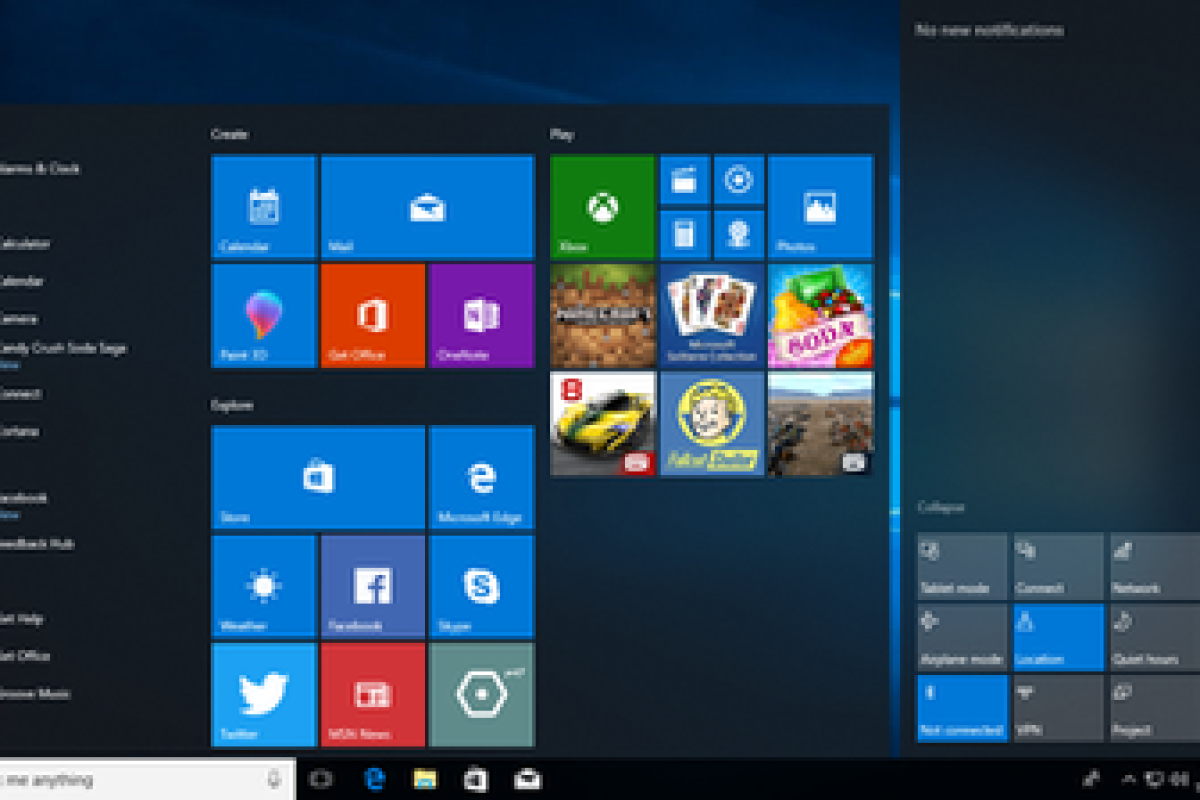Click the Get Office tile
The image size is (1200, 800).
[372, 316]
